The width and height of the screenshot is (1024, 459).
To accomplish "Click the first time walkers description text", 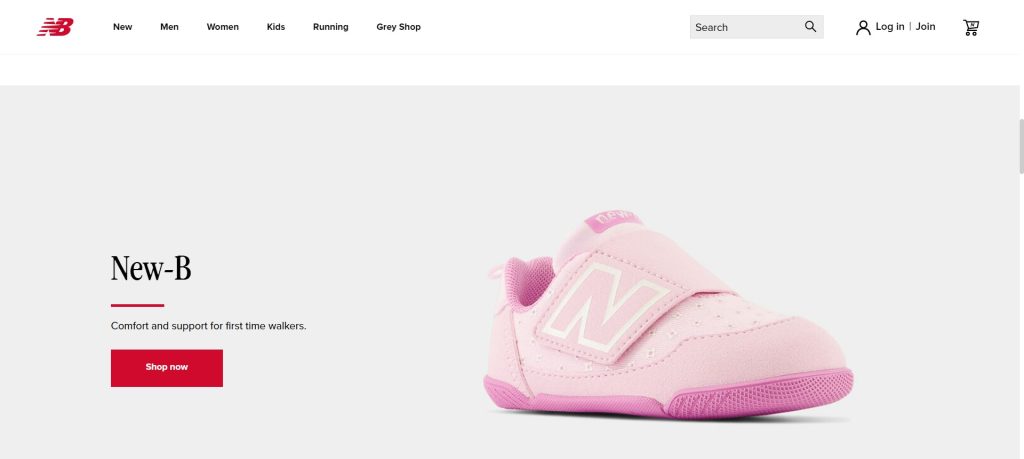I will tap(208, 326).
